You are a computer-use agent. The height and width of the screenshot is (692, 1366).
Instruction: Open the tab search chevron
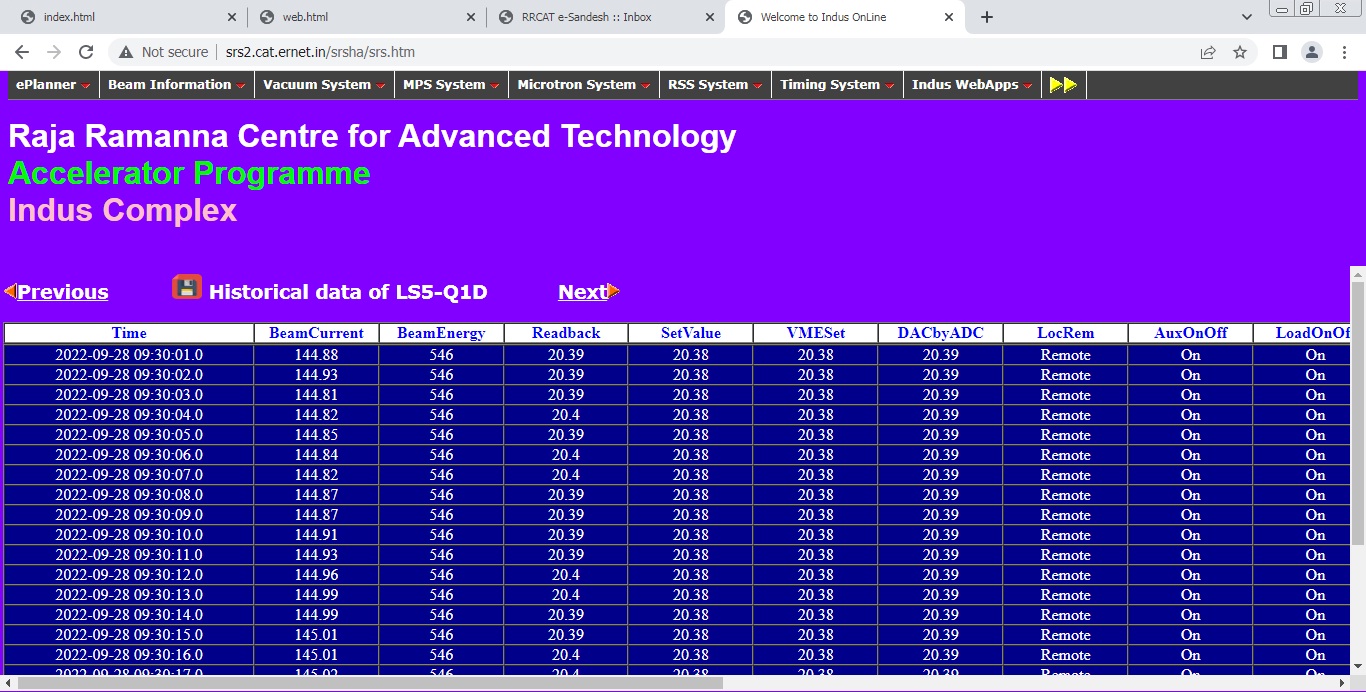(1247, 17)
